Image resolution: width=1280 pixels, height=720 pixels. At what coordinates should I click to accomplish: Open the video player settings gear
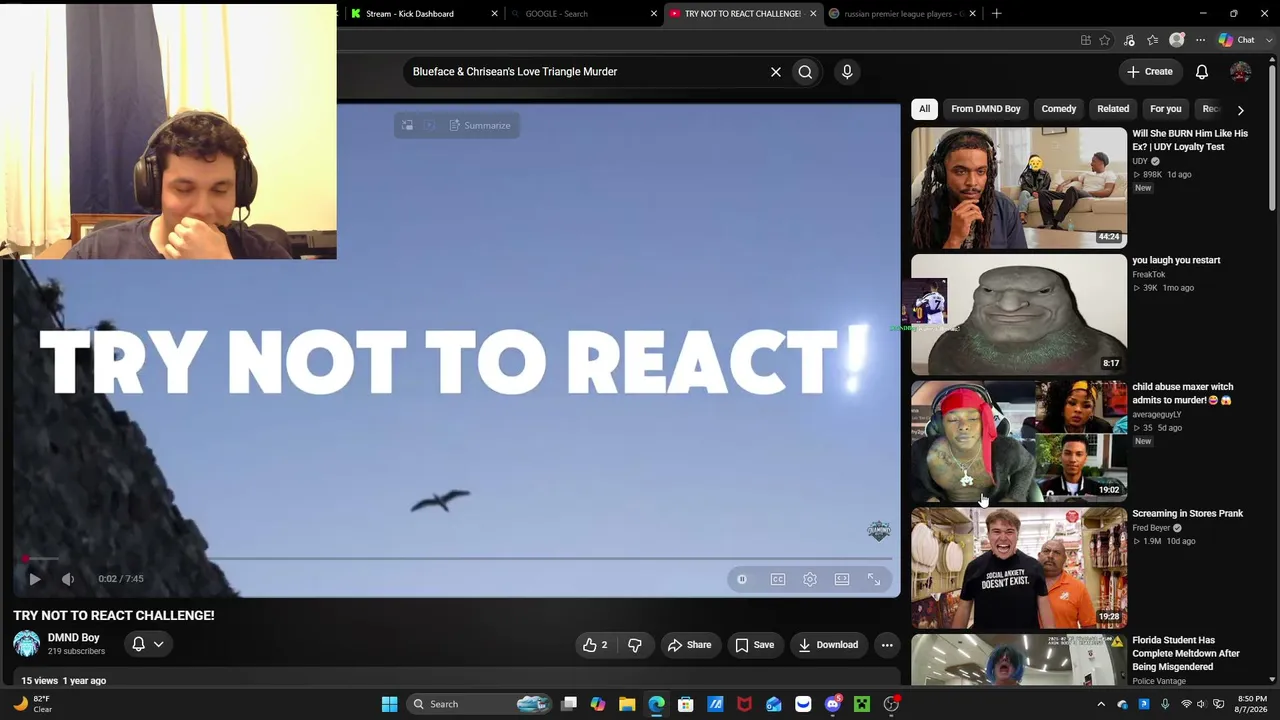pos(810,579)
